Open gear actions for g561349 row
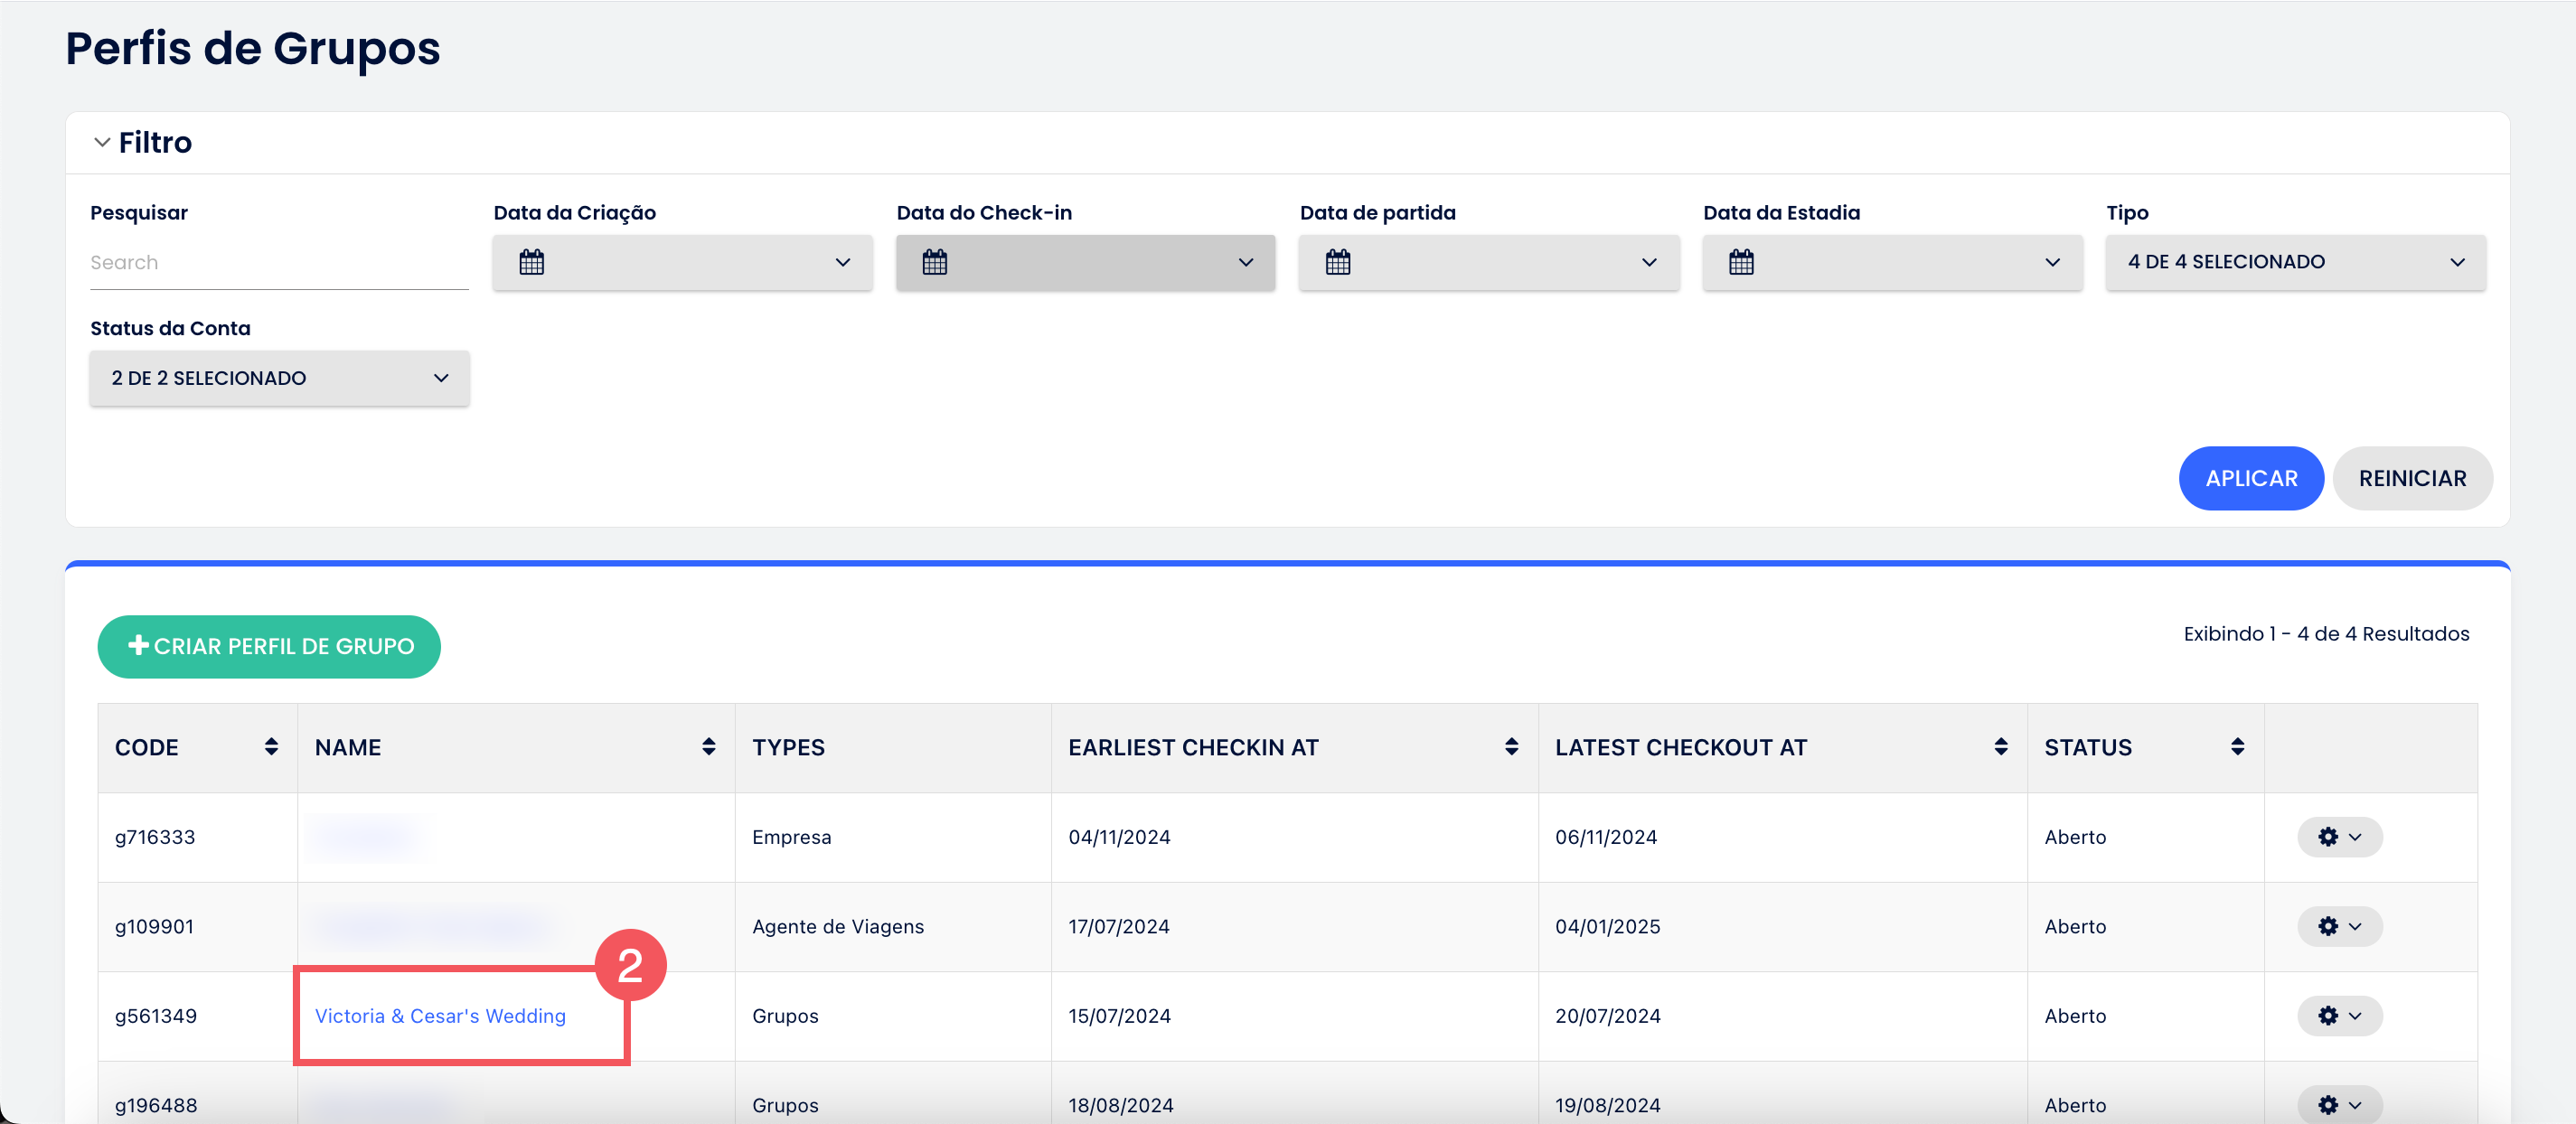This screenshot has height=1124, width=2576. click(x=2338, y=1016)
